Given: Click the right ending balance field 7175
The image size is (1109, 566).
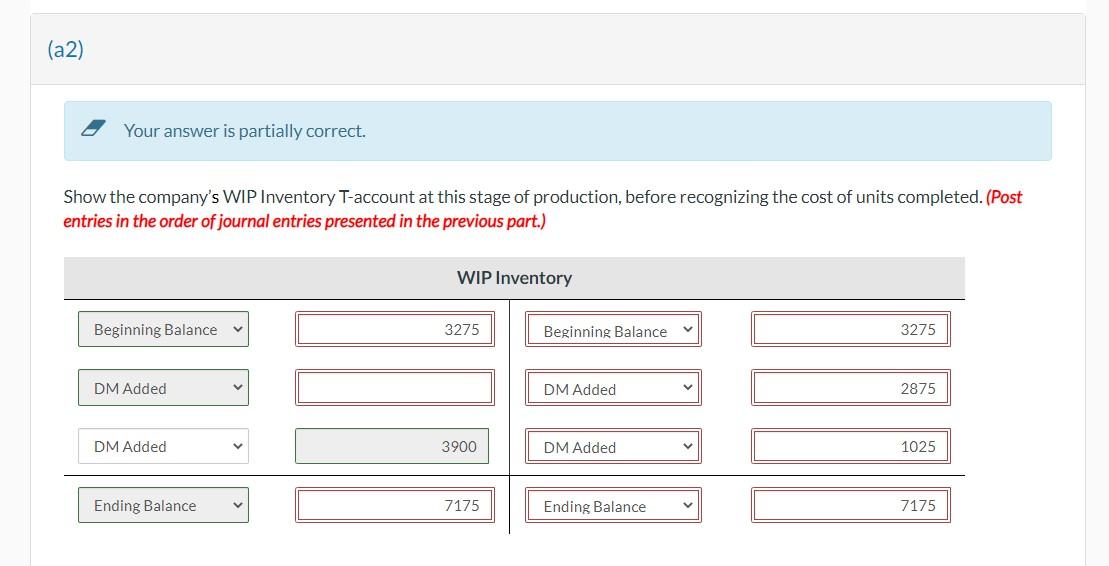Looking at the screenshot, I should 851,505.
